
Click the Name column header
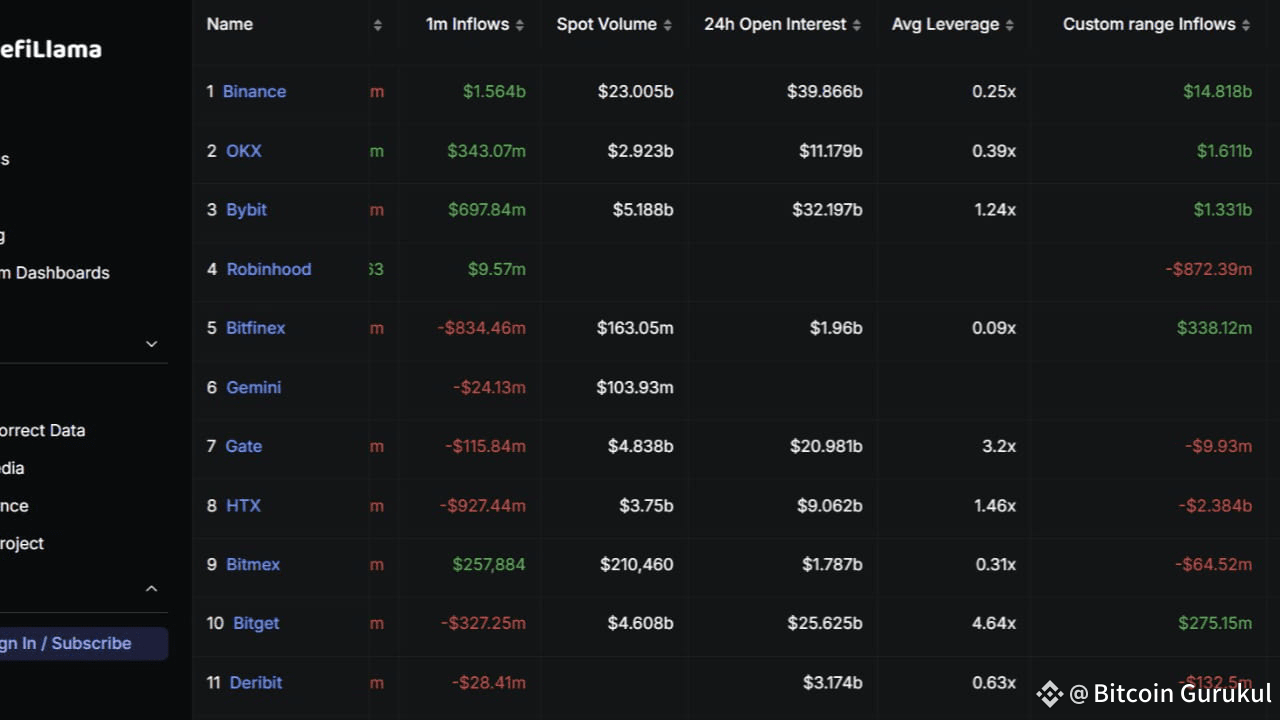click(x=230, y=24)
